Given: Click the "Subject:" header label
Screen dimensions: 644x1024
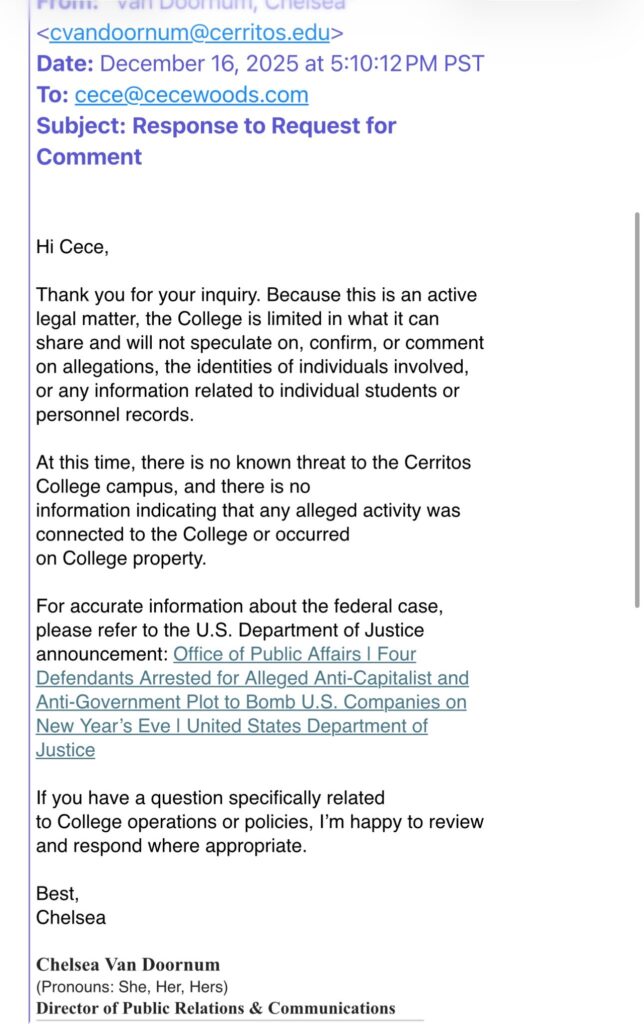Looking at the screenshot, I should click(x=81, y=126).
